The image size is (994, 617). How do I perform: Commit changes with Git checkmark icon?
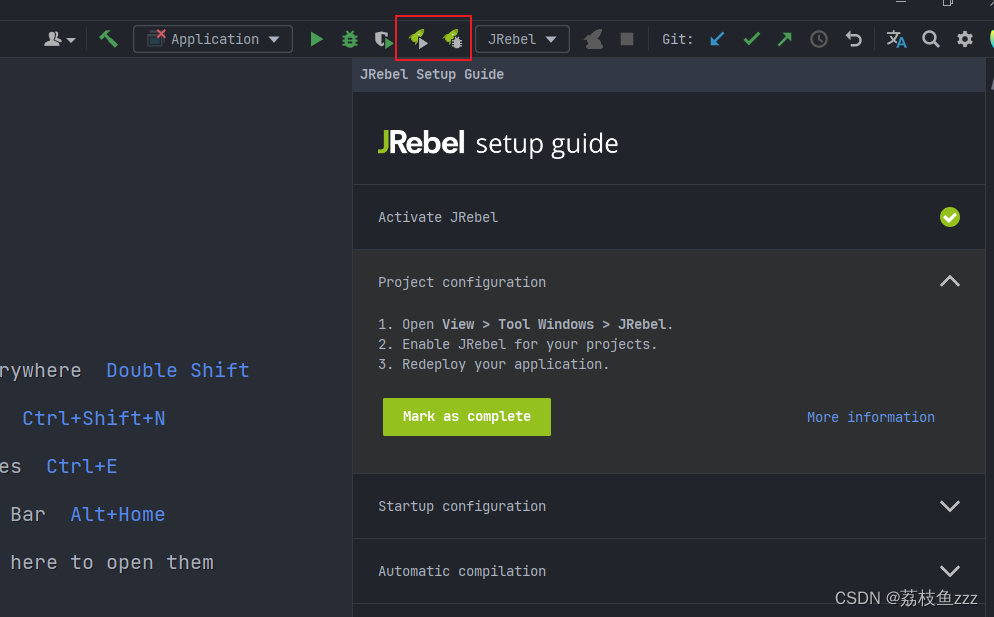[x=752, y=39]
